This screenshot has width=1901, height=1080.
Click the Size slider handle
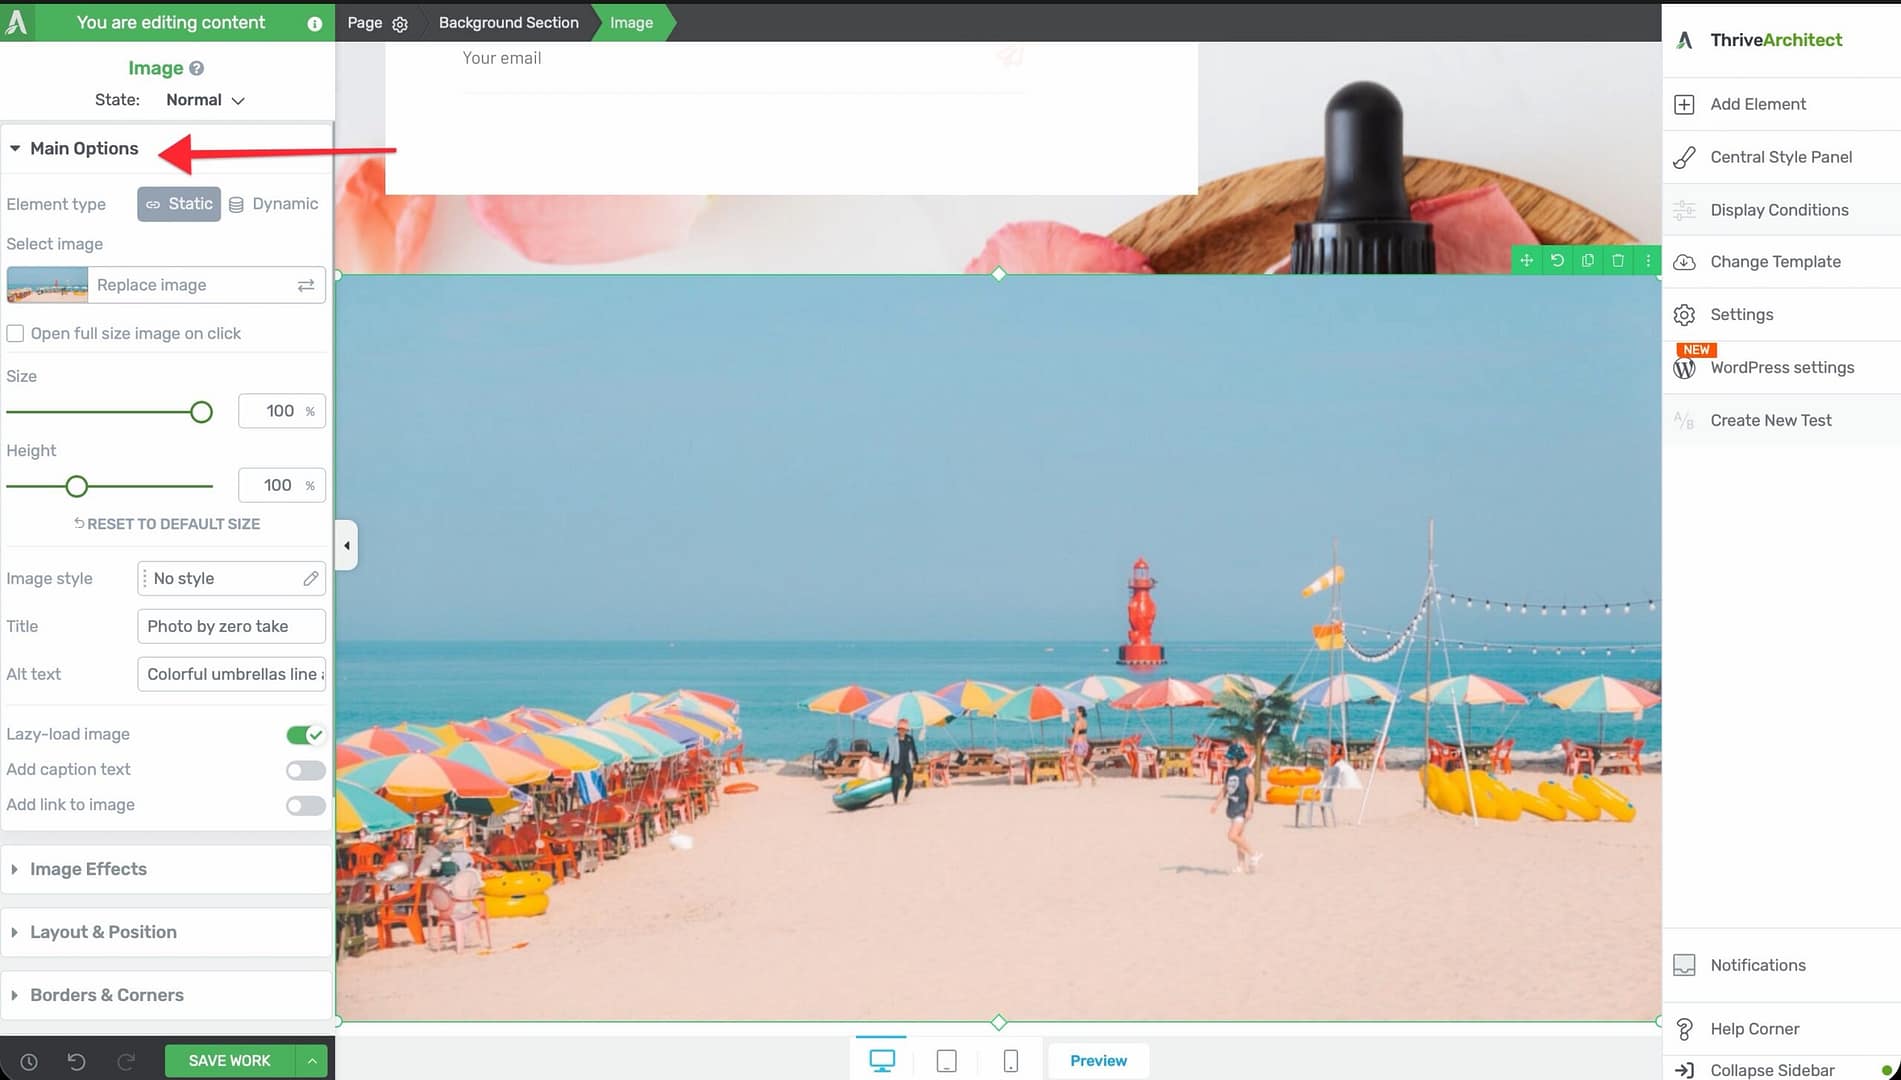click(x=201, y=412)
